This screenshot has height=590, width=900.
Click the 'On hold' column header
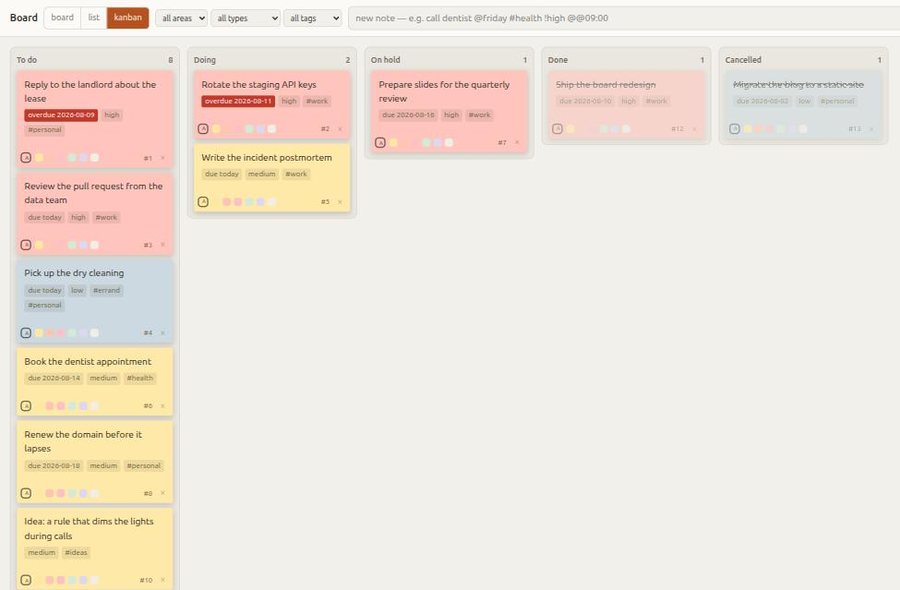click(385, 60)
